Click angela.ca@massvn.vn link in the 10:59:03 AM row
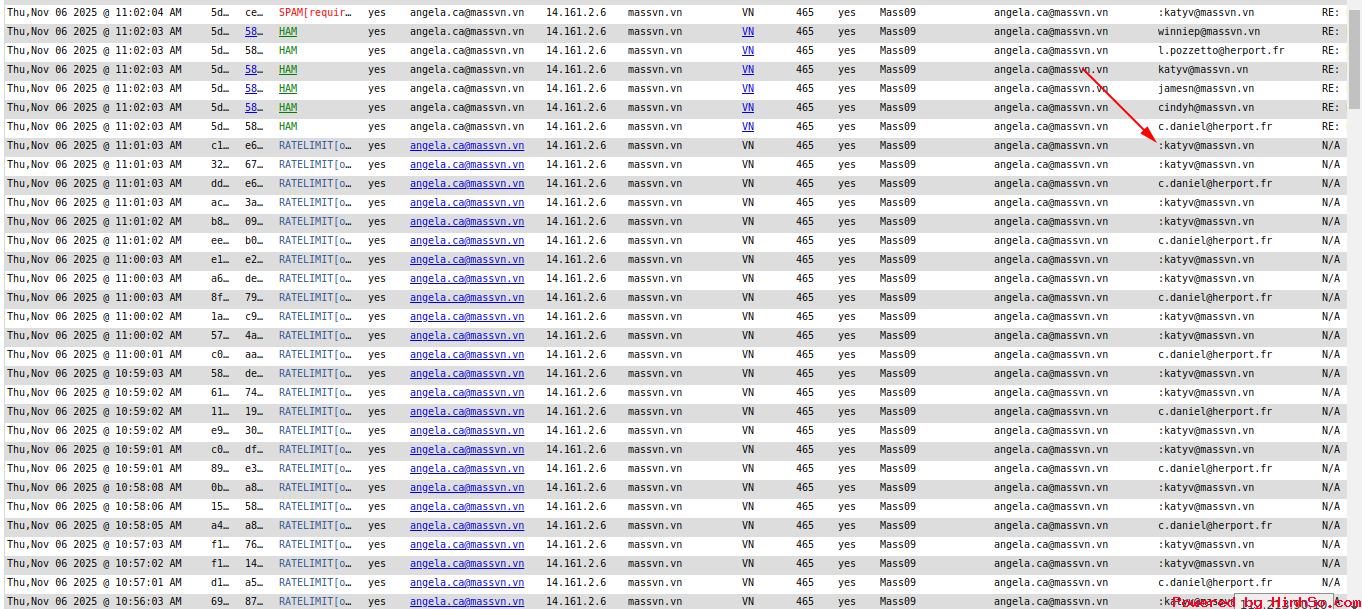The height and width of the screenshot is (609, 1362). (466, 374)
